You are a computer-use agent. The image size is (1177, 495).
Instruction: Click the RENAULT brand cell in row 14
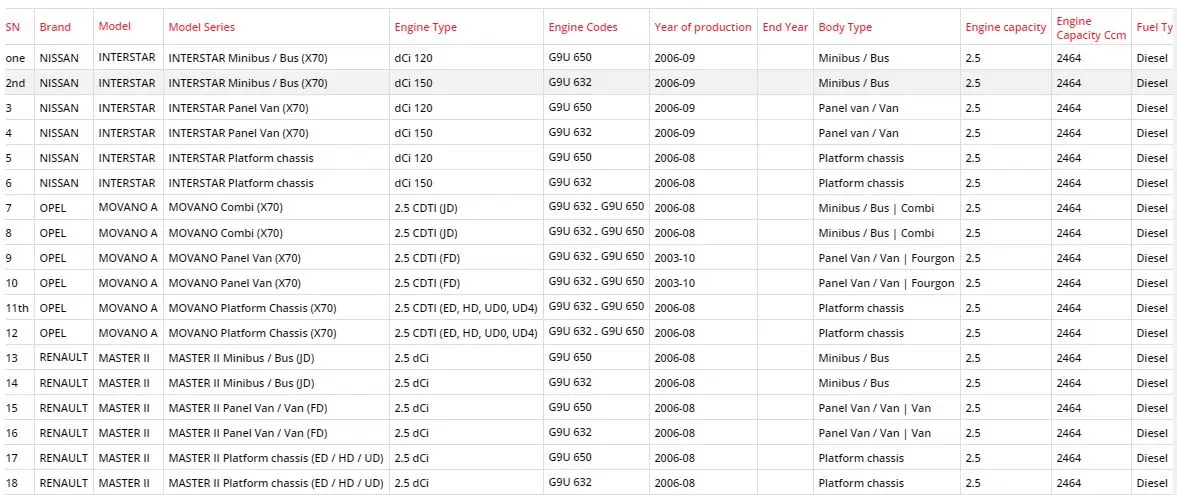[64, 383]
